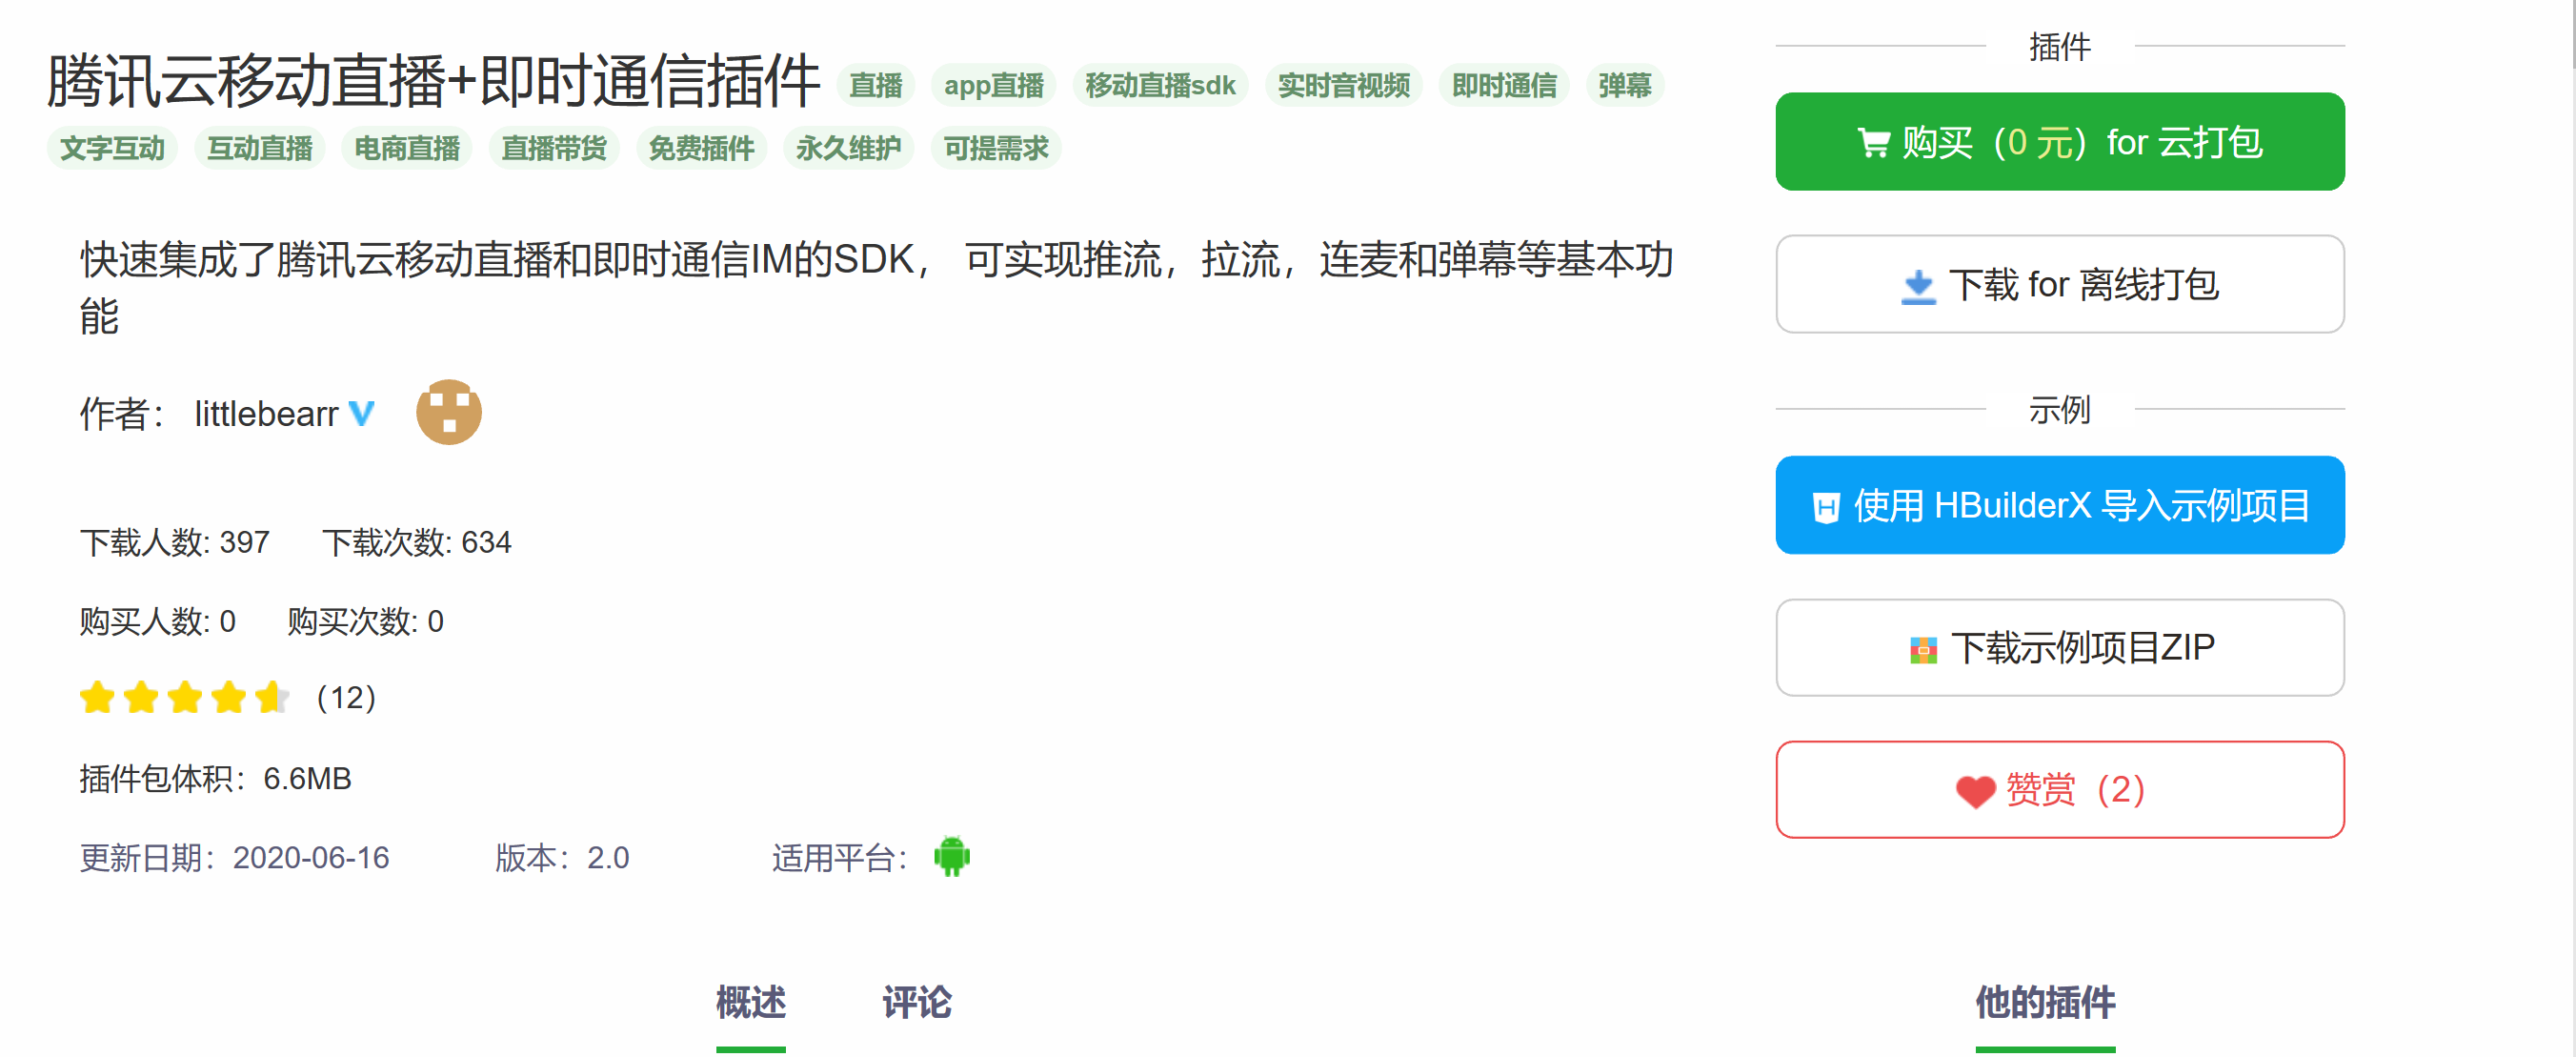Select the 他的插件 tab
Image resolution: width=2576 pixels, height=1057 pixels.
(x=2045, y=1002)
